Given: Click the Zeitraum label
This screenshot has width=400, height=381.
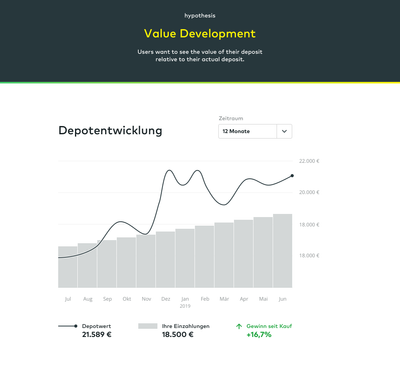Looking at the screenshot, I should (x=231, y=118).
